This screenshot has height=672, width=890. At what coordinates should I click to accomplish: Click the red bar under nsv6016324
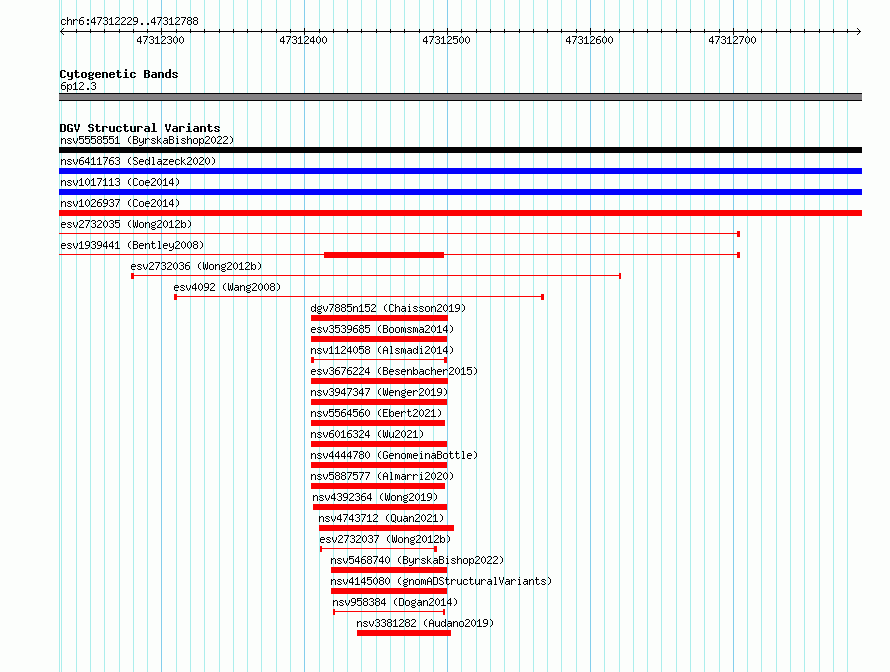click(379, 444)
